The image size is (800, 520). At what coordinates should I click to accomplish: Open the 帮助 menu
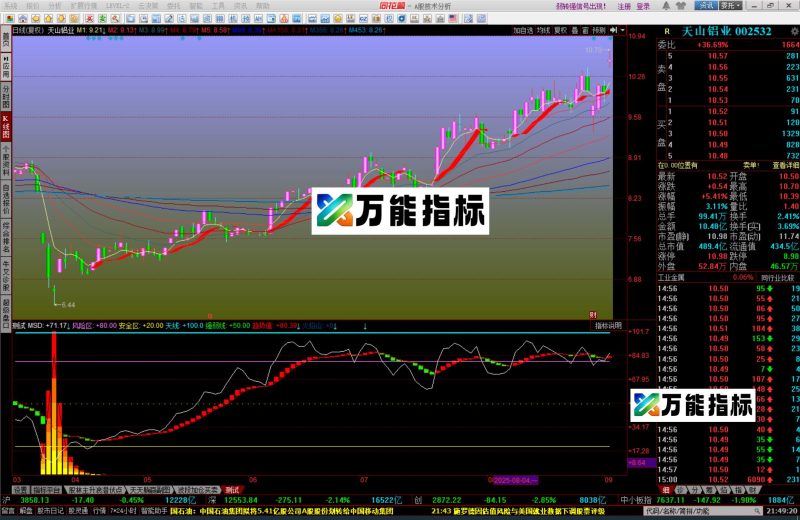tap(262, 6)
